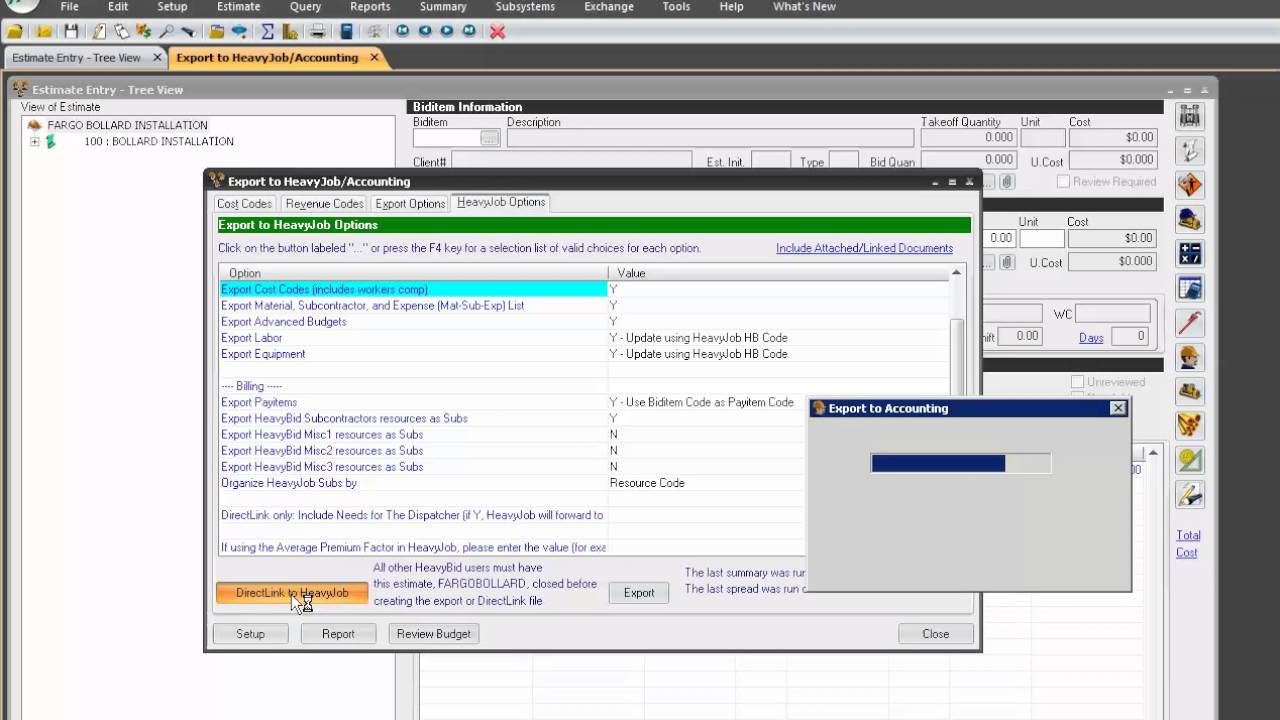Image resolution: width=1280 pixels, height=720 pixels.
Task: Click the red X toolbar icon
Action: pyautogui.click(x=497, y=31)
